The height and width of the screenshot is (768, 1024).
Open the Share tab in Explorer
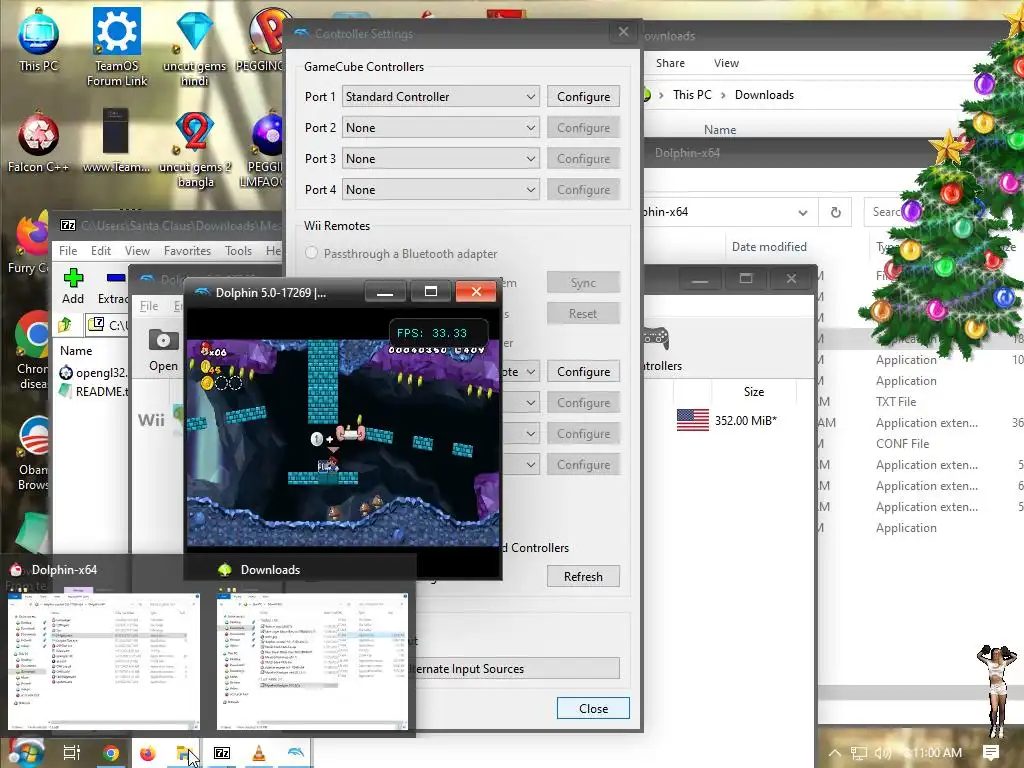670,63
